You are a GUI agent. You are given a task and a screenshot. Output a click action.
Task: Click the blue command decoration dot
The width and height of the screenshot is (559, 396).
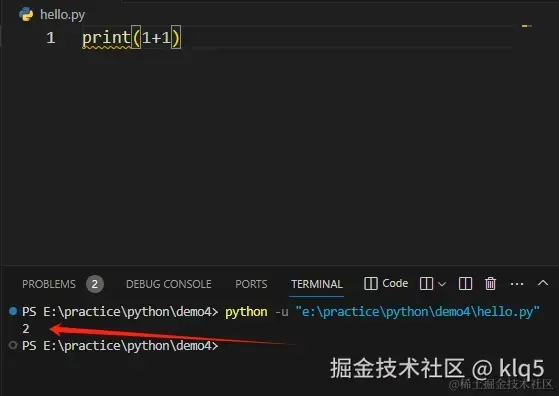click(13, 311)
